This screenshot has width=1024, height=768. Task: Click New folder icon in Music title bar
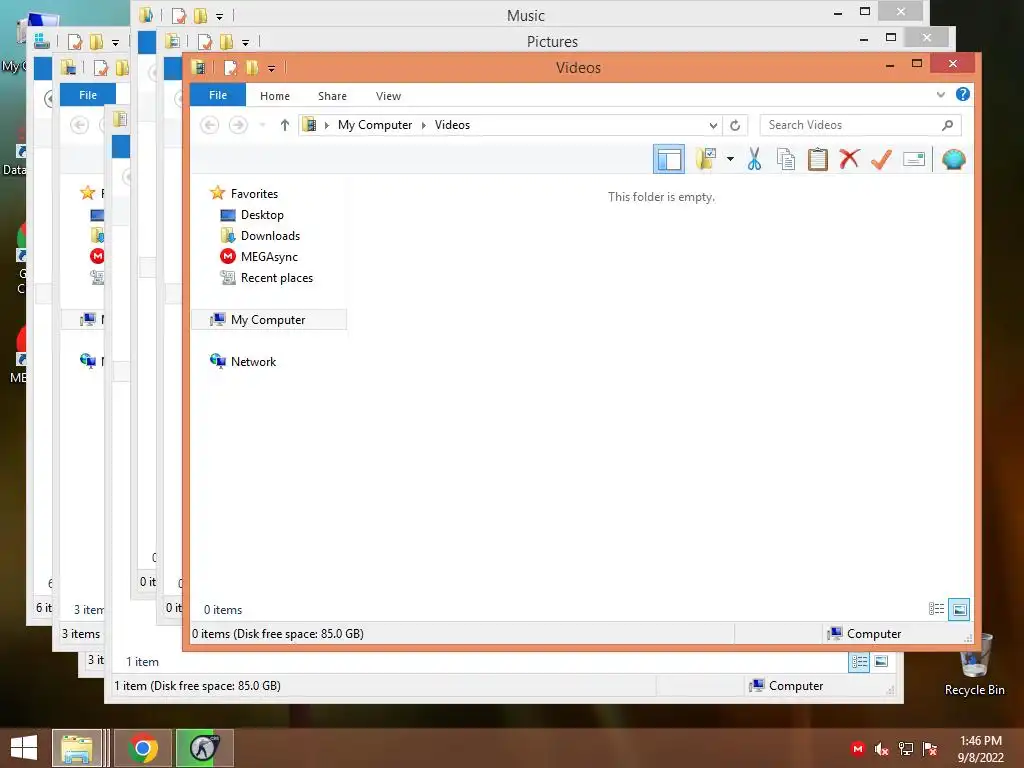click(x=200, y=15)
